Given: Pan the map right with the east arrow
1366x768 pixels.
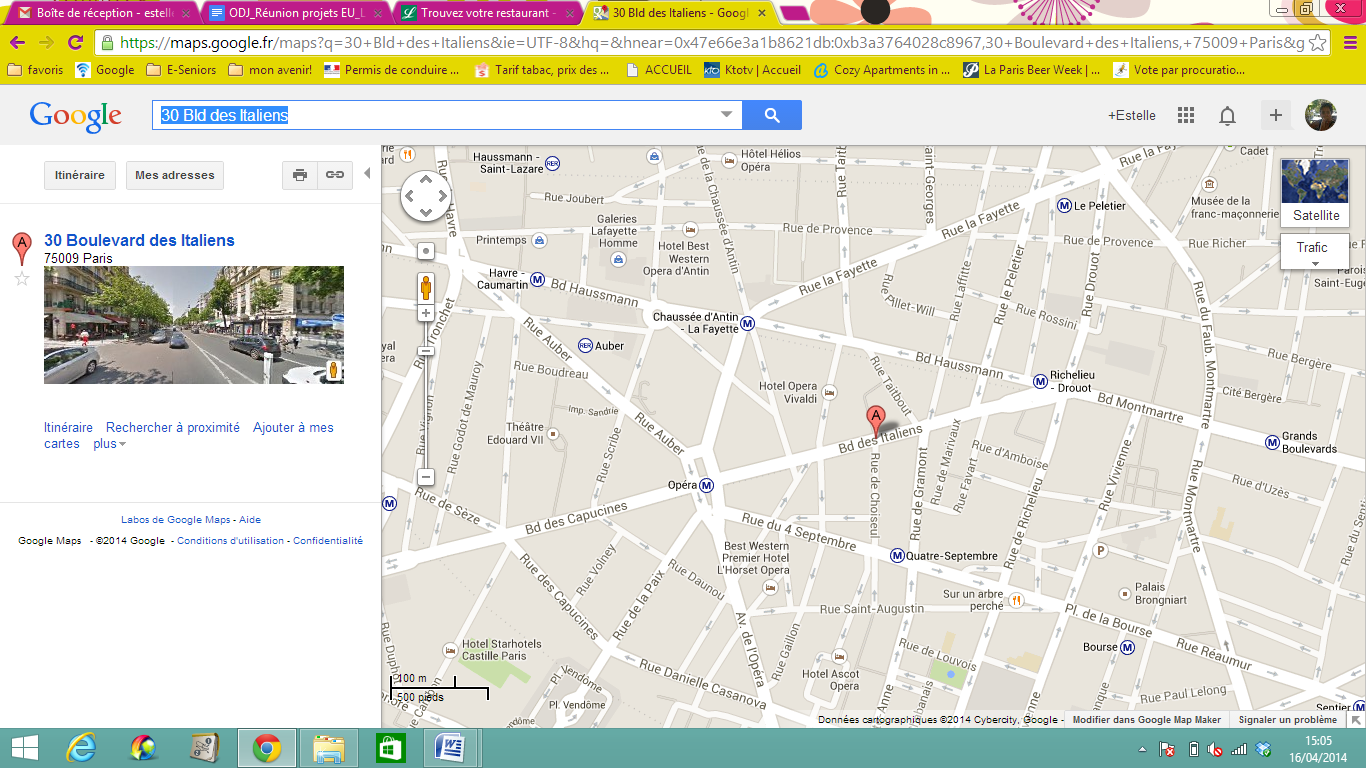Looking at the screenshot, I should (443, 196).
